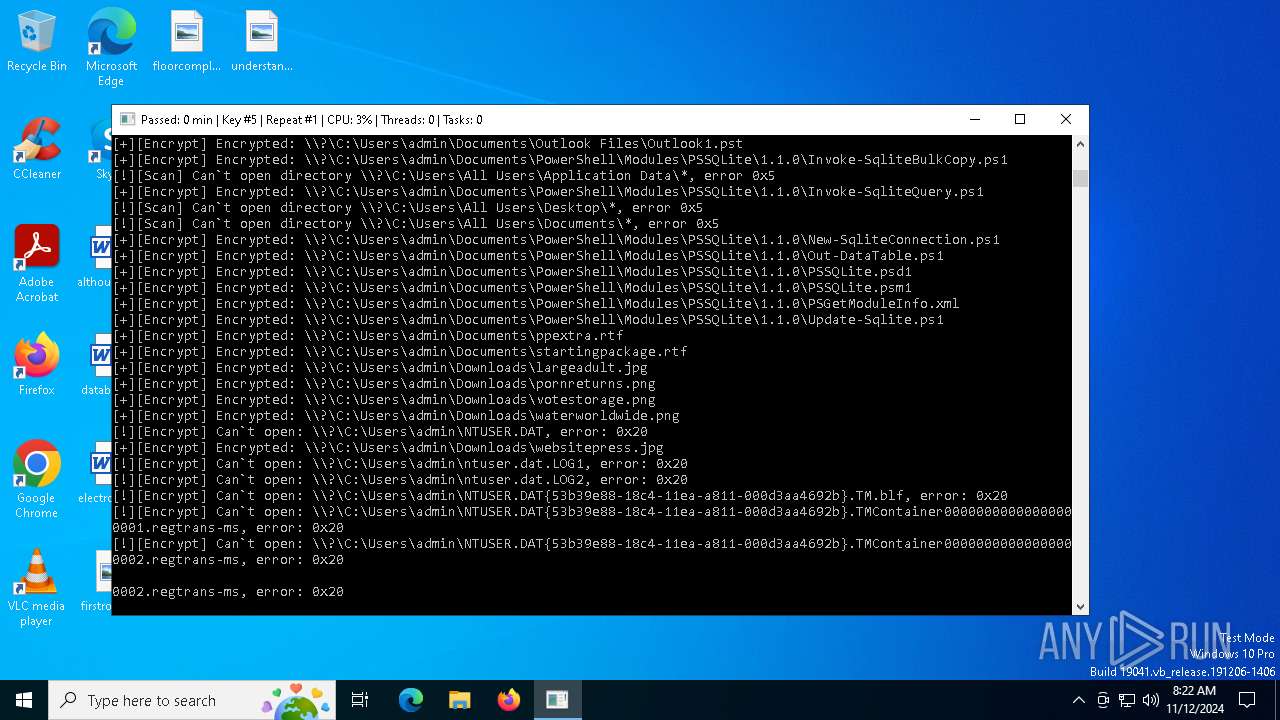Open network status tray icon

pos(1127,700)
